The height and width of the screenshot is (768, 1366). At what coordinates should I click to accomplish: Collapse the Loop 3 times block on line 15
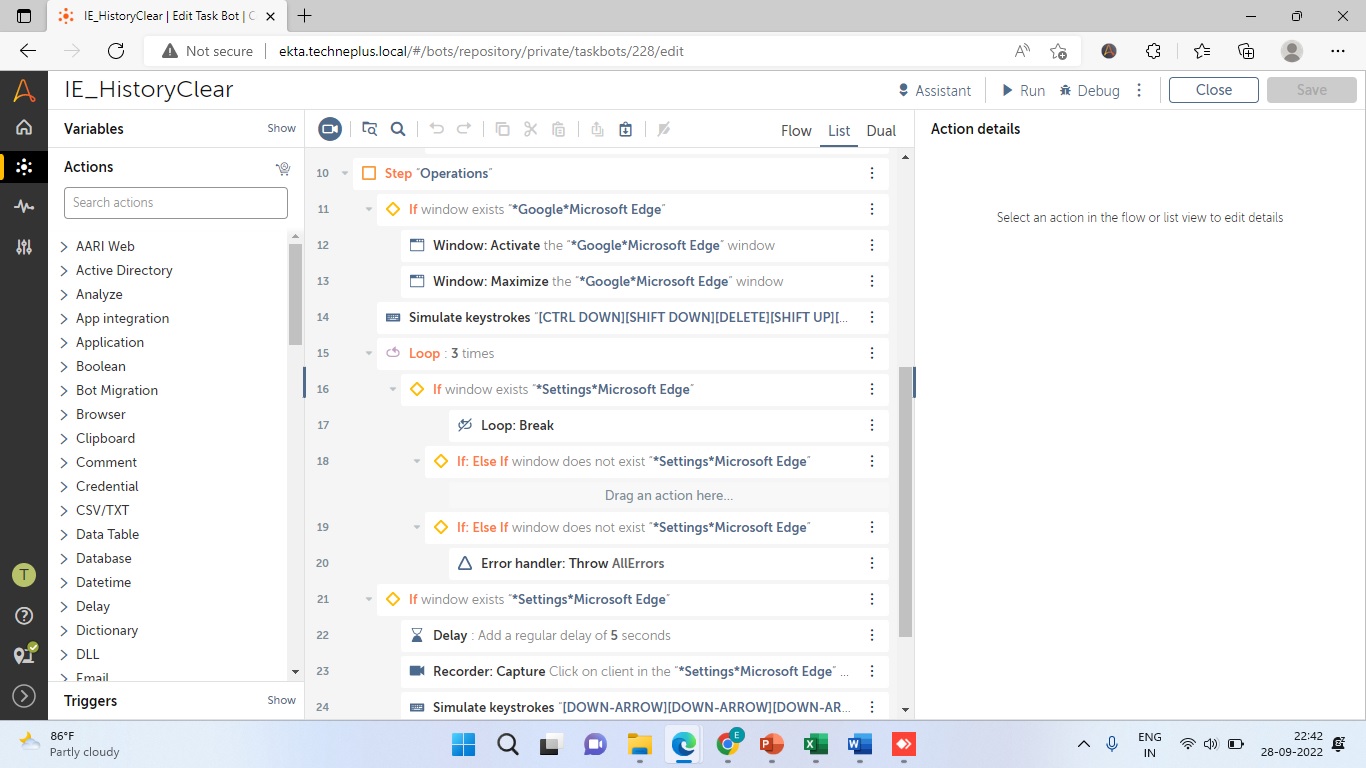coord(369,353)
